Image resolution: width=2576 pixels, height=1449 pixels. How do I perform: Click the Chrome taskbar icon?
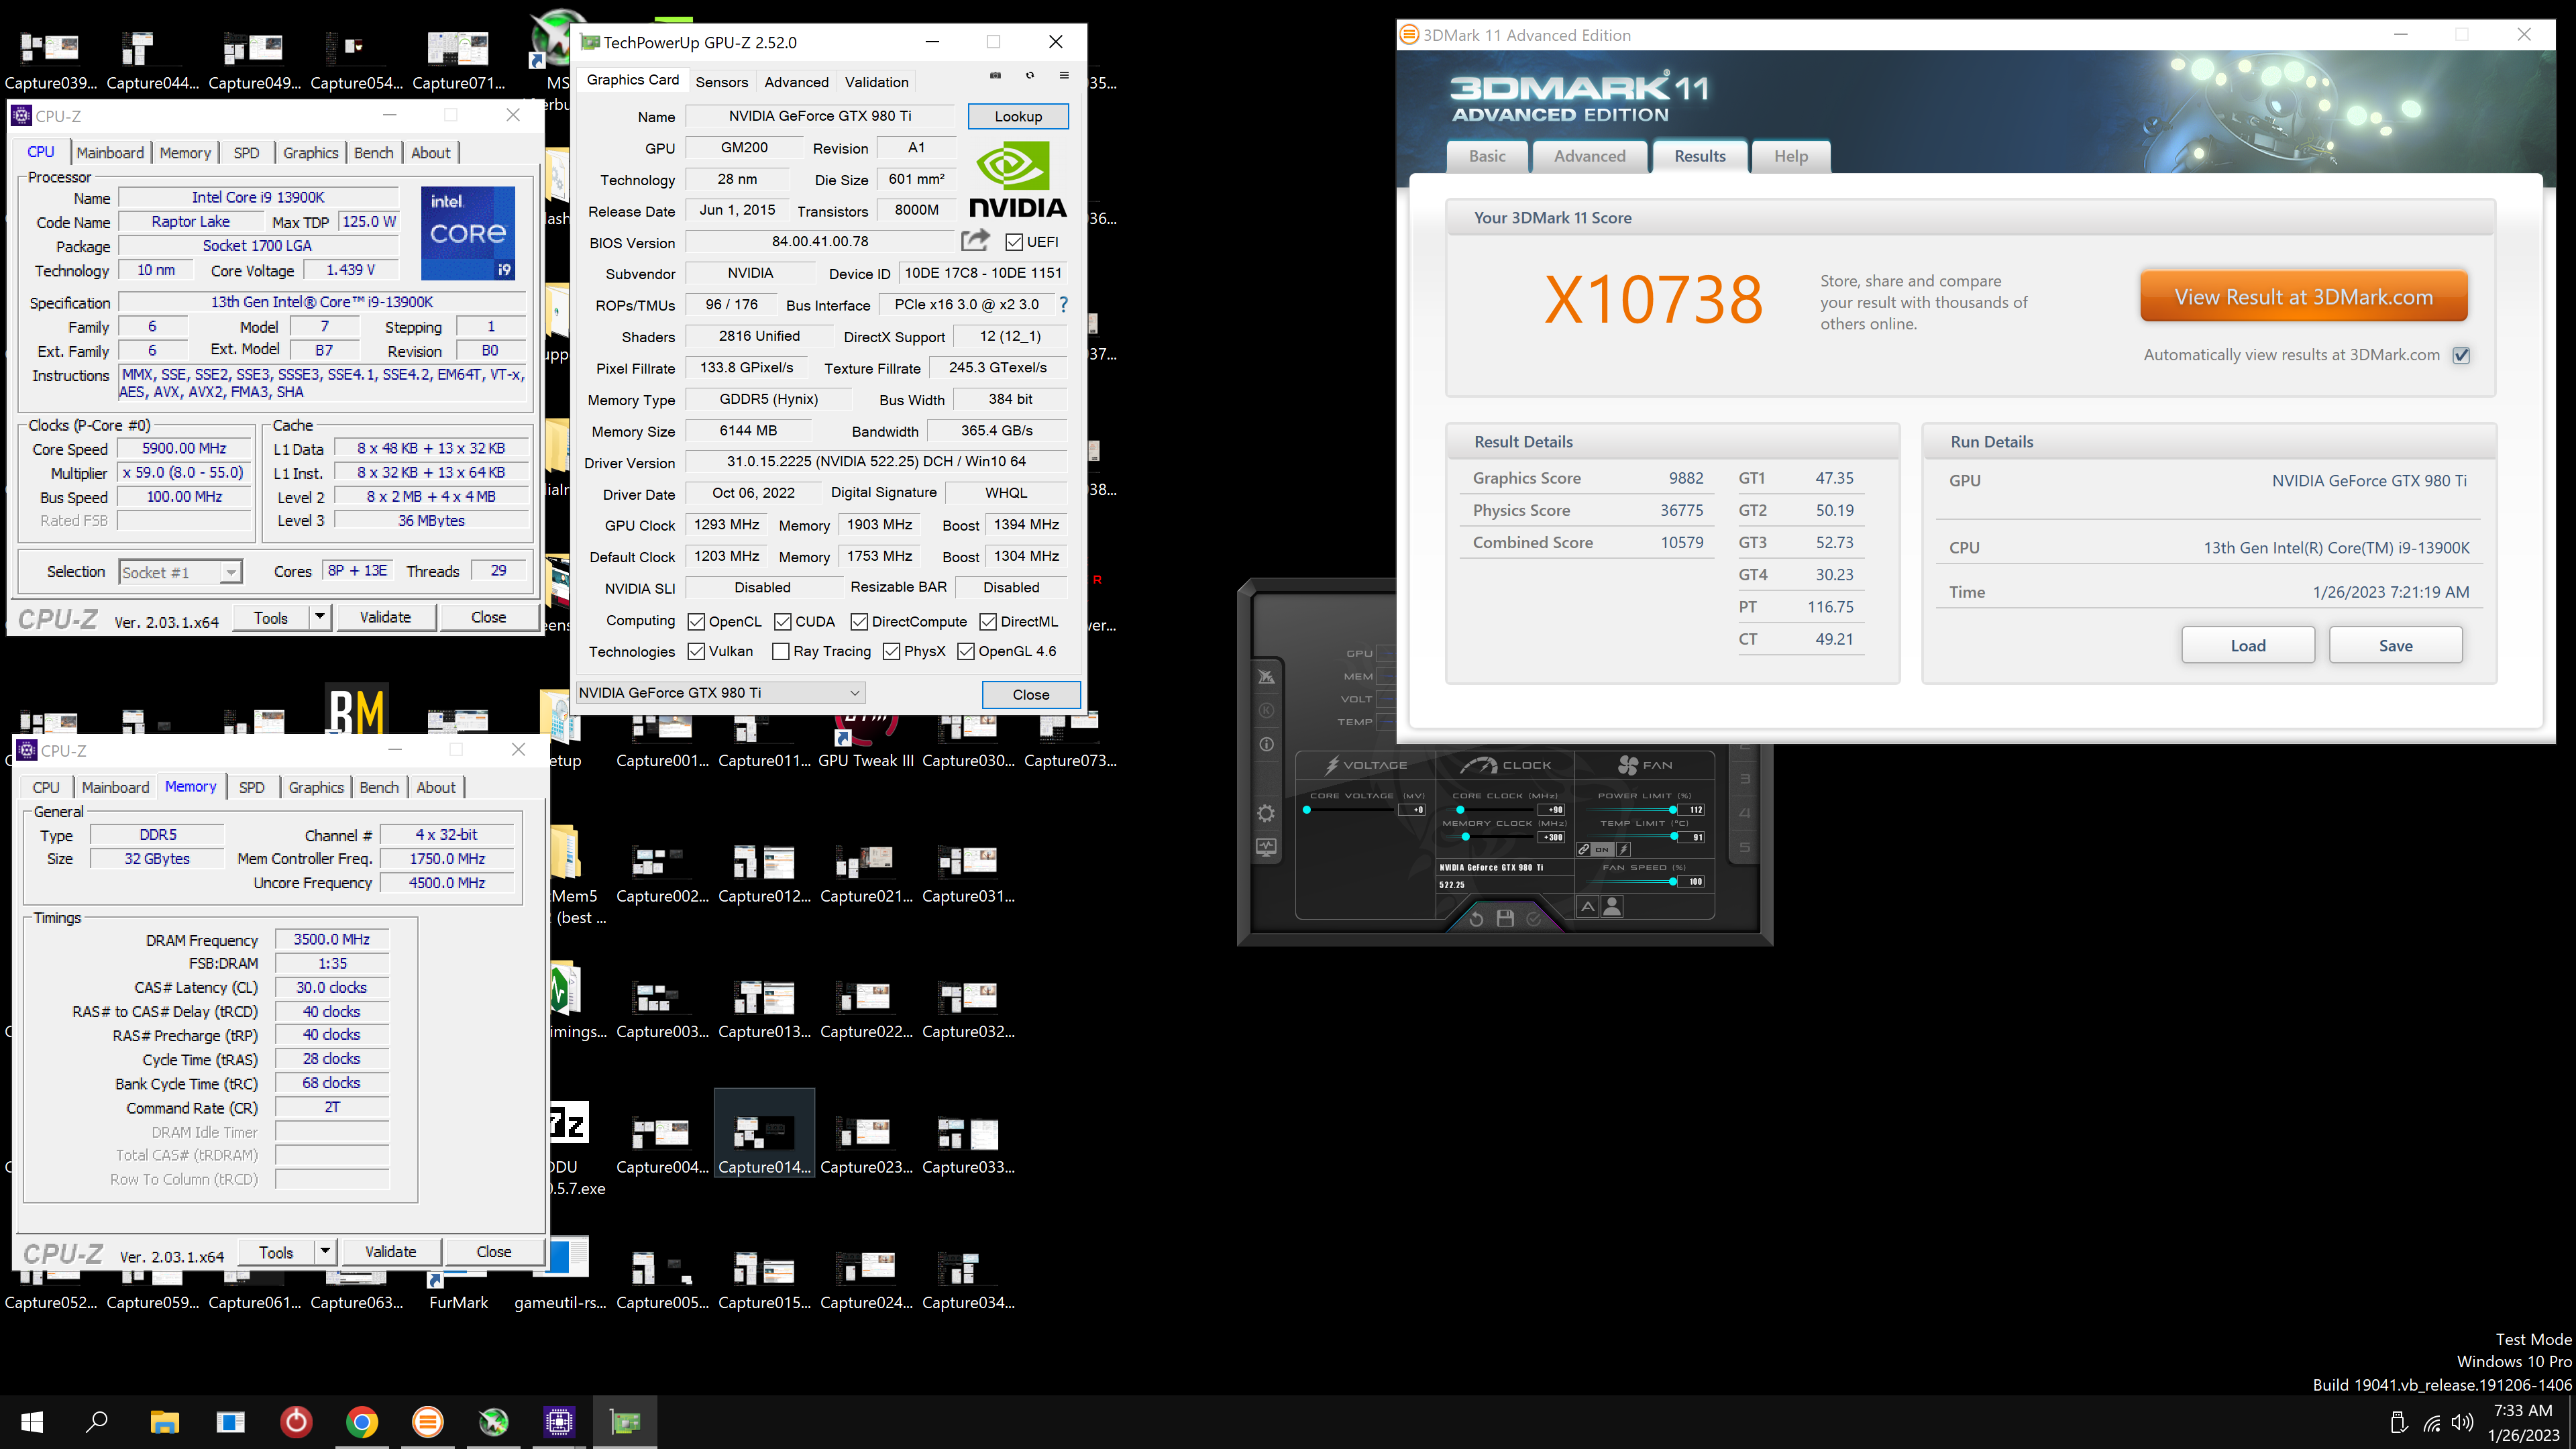click(362, 1422)
